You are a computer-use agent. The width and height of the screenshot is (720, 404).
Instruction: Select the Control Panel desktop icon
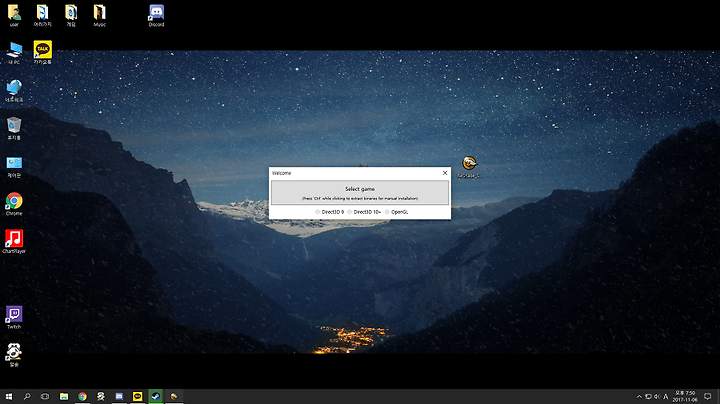click(x=14, y=167)
